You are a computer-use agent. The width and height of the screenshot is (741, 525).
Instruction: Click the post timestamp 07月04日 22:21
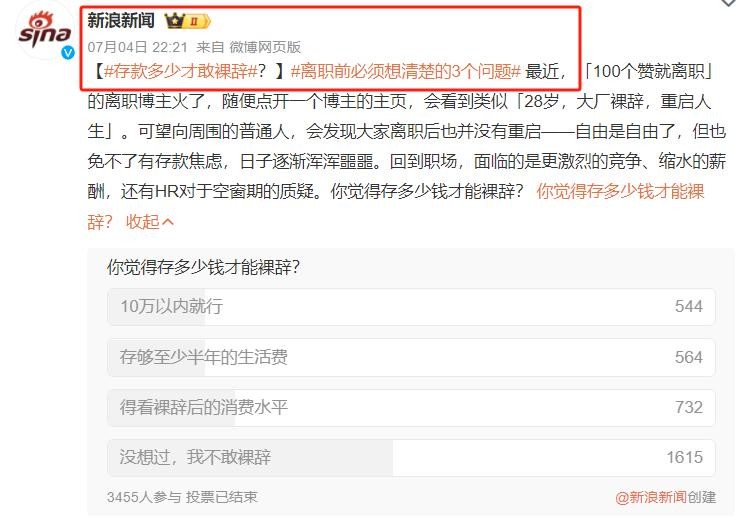tap(138, 47)
